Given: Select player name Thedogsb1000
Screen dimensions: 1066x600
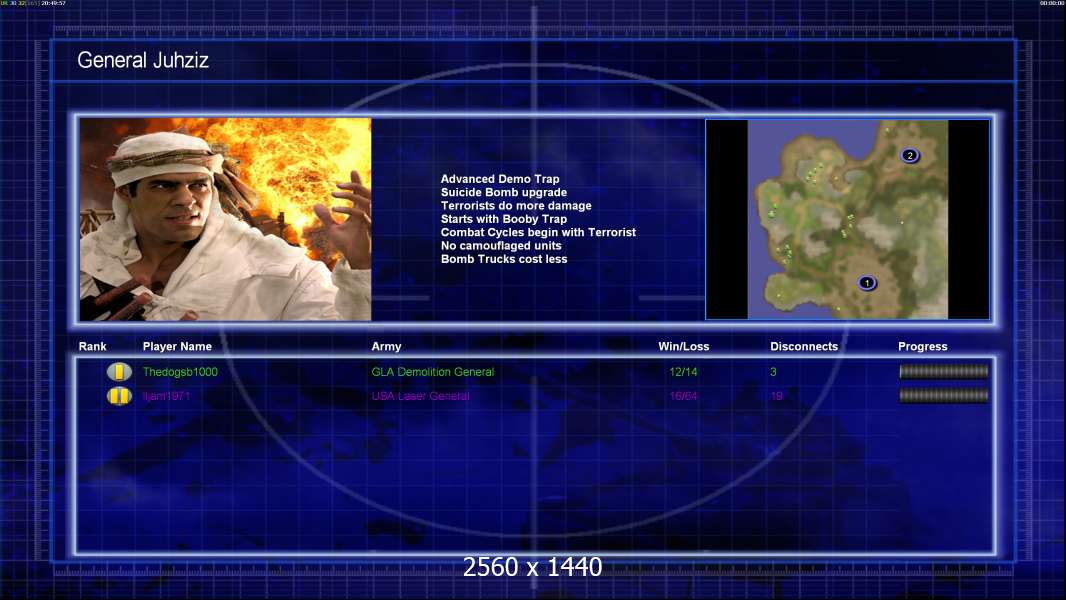Looking at the screenshot, I should pos(180,372).
